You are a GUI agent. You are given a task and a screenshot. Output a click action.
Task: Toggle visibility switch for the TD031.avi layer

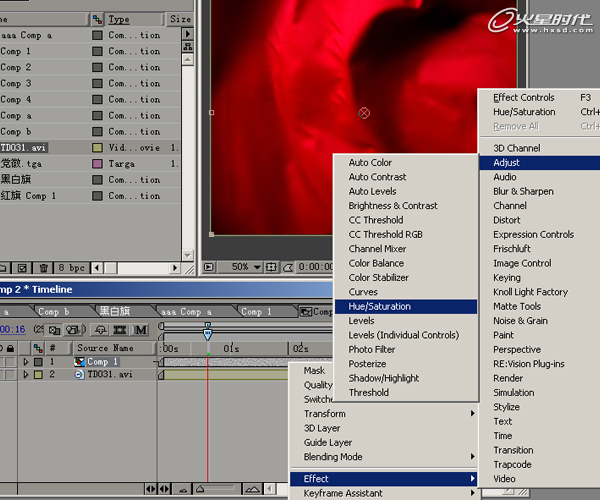[x=3, y=374]
